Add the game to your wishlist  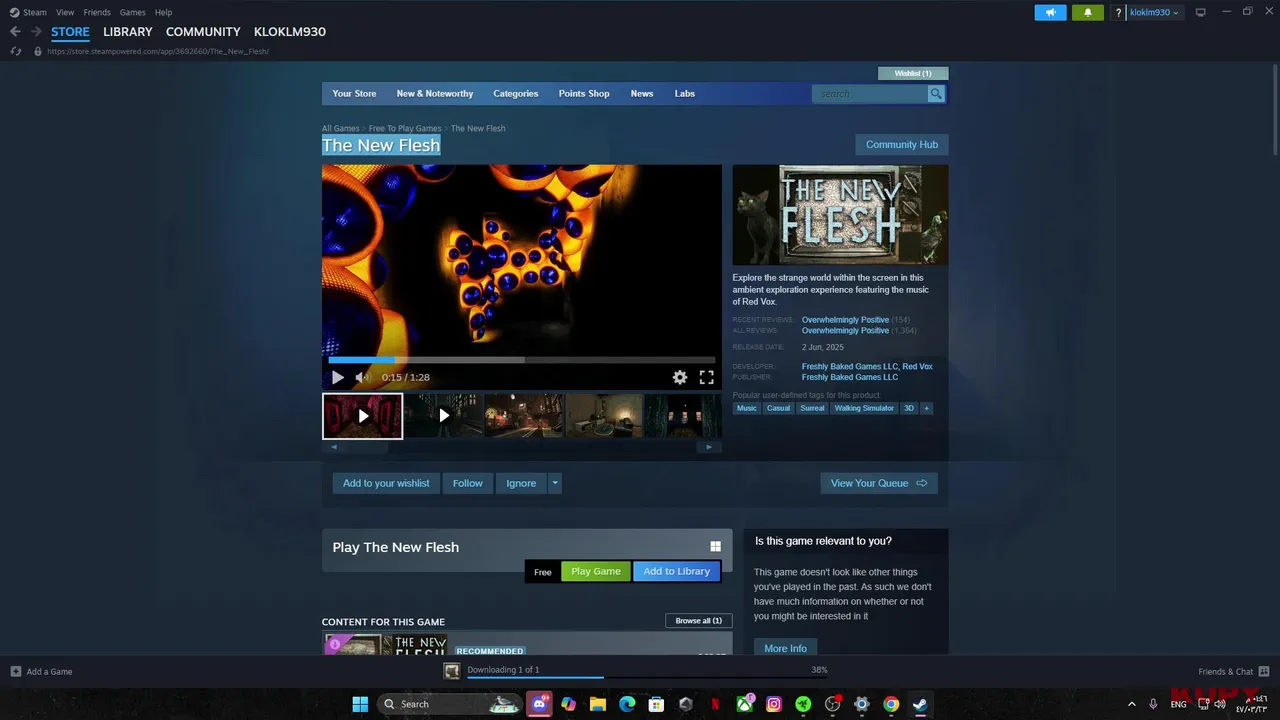coord(386,483)
